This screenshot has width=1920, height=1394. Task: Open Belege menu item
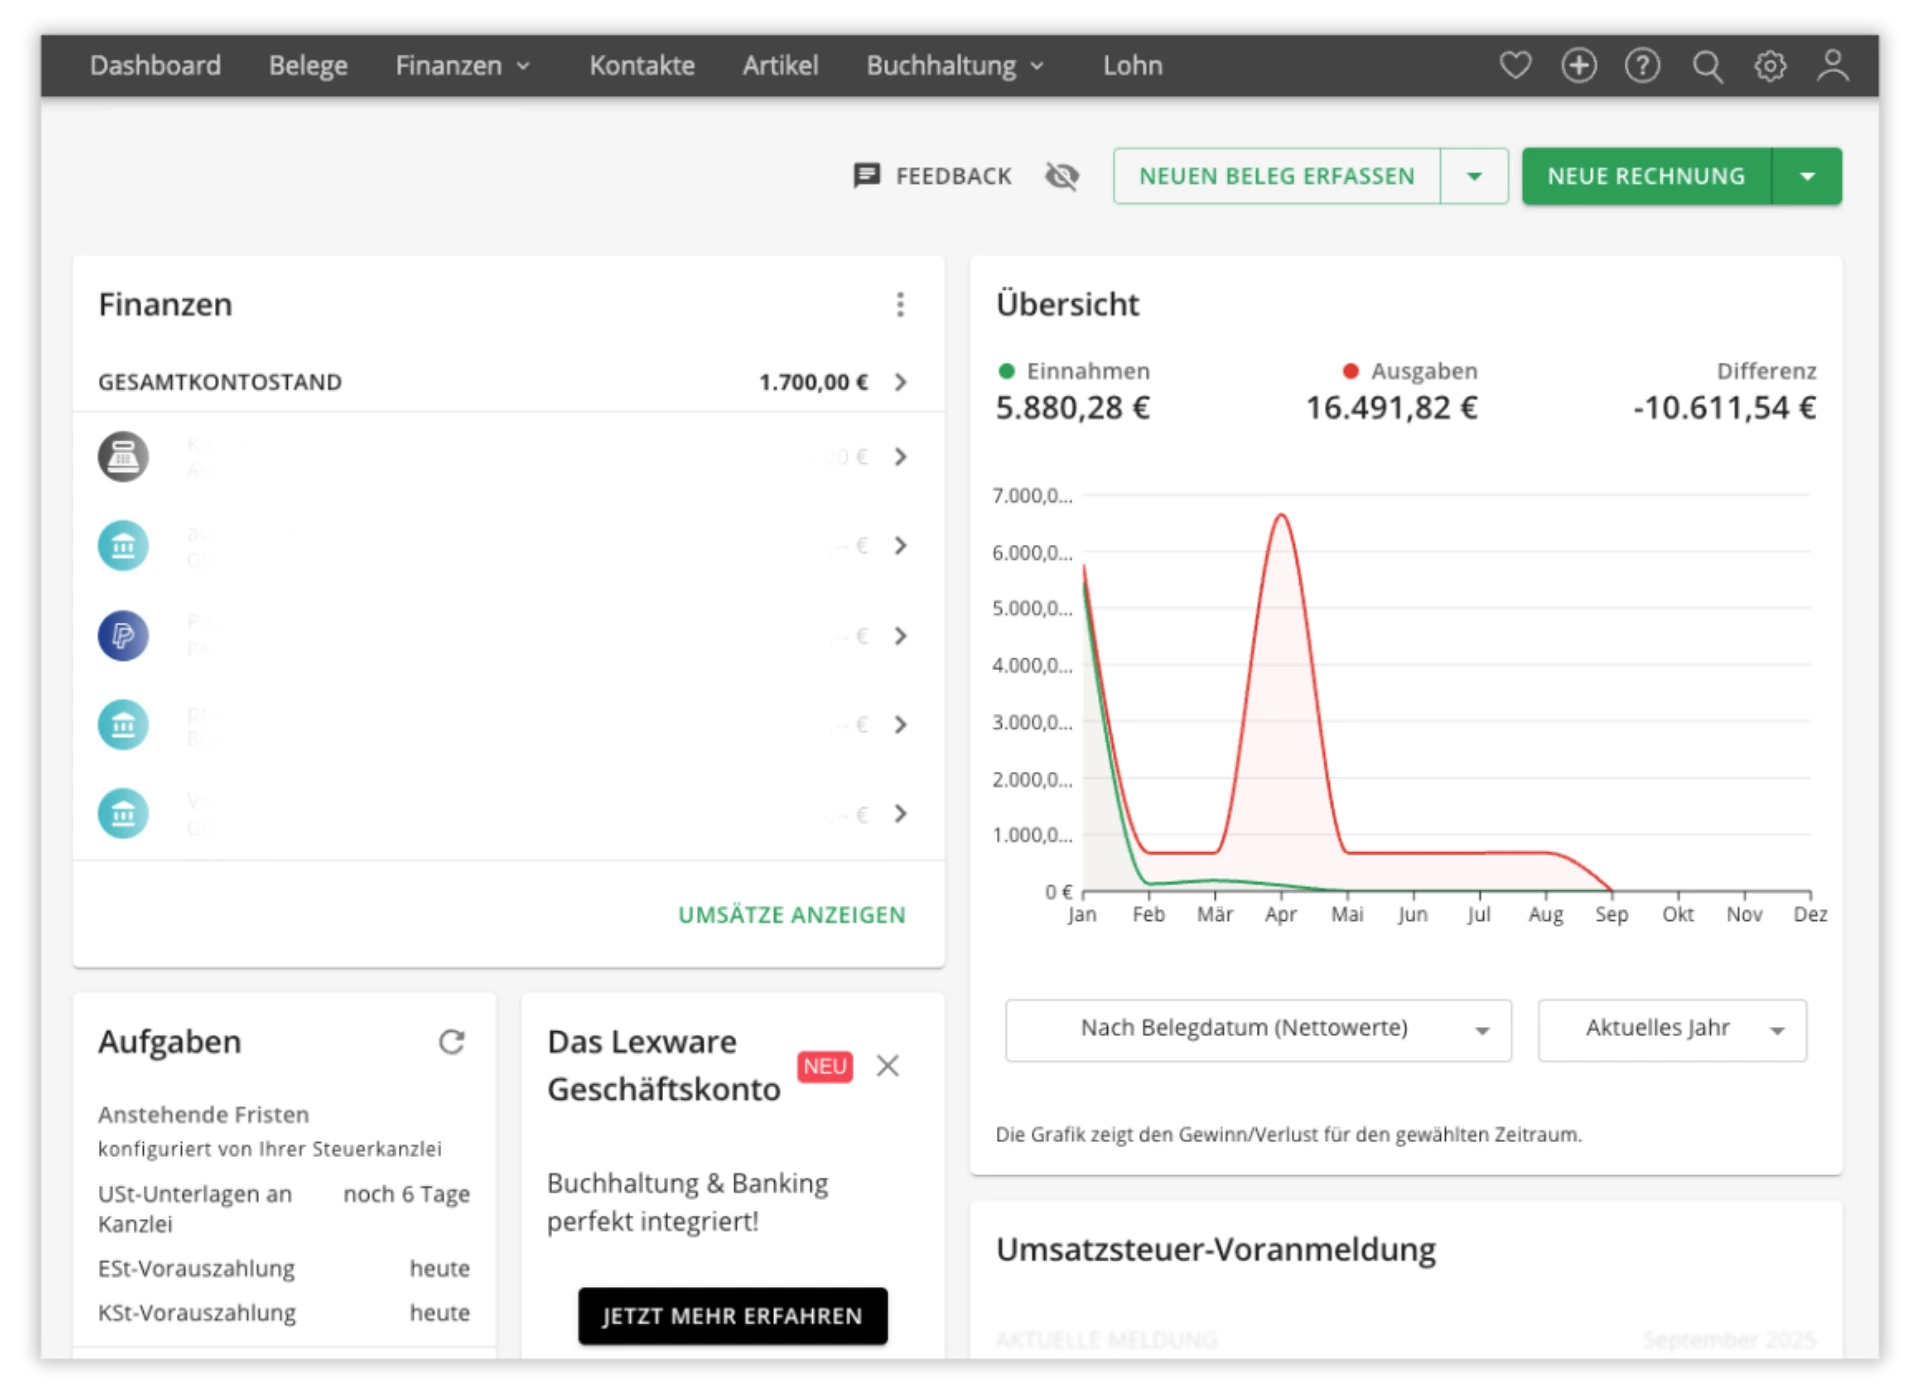(x=308, y=66)
